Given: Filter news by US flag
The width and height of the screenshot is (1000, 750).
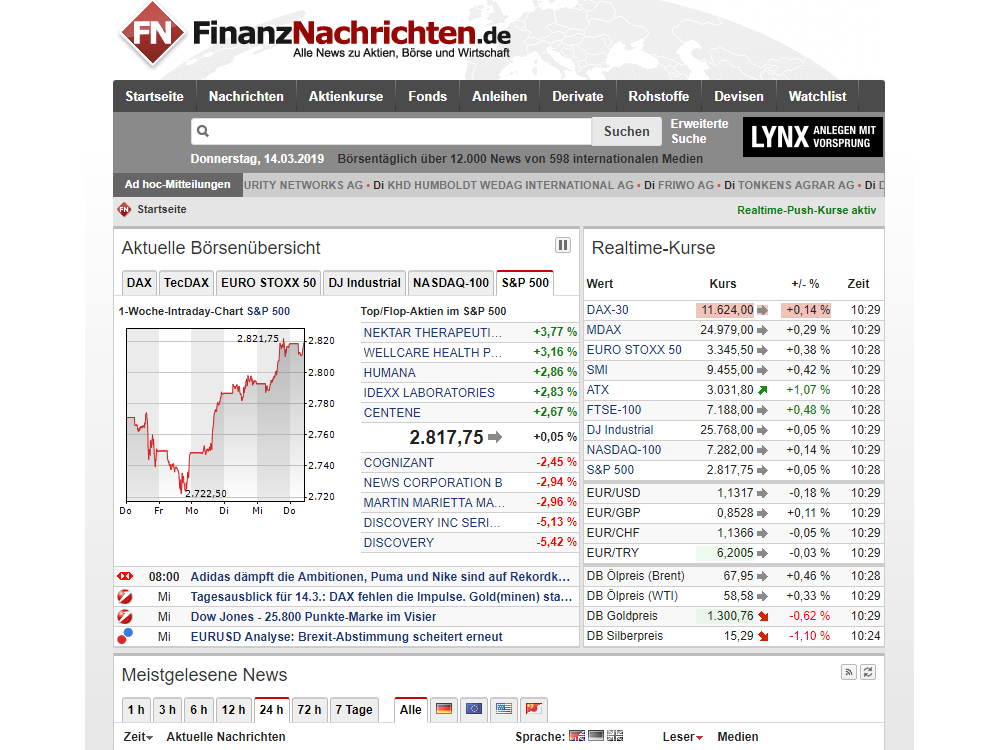Looking at the screenshot, I should click(x=504, y=709).
